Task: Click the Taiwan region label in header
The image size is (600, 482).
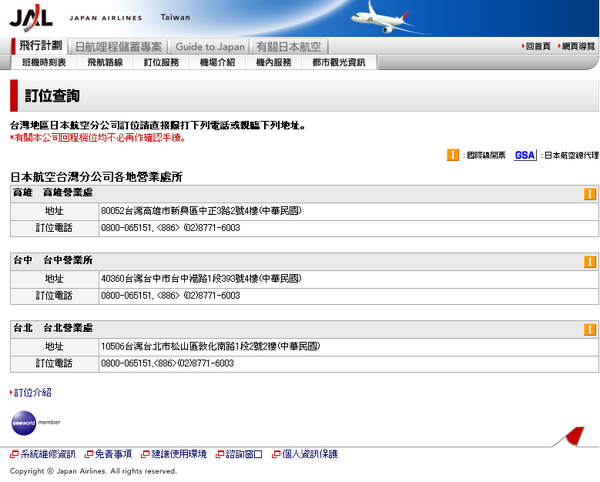Action: 175,17
